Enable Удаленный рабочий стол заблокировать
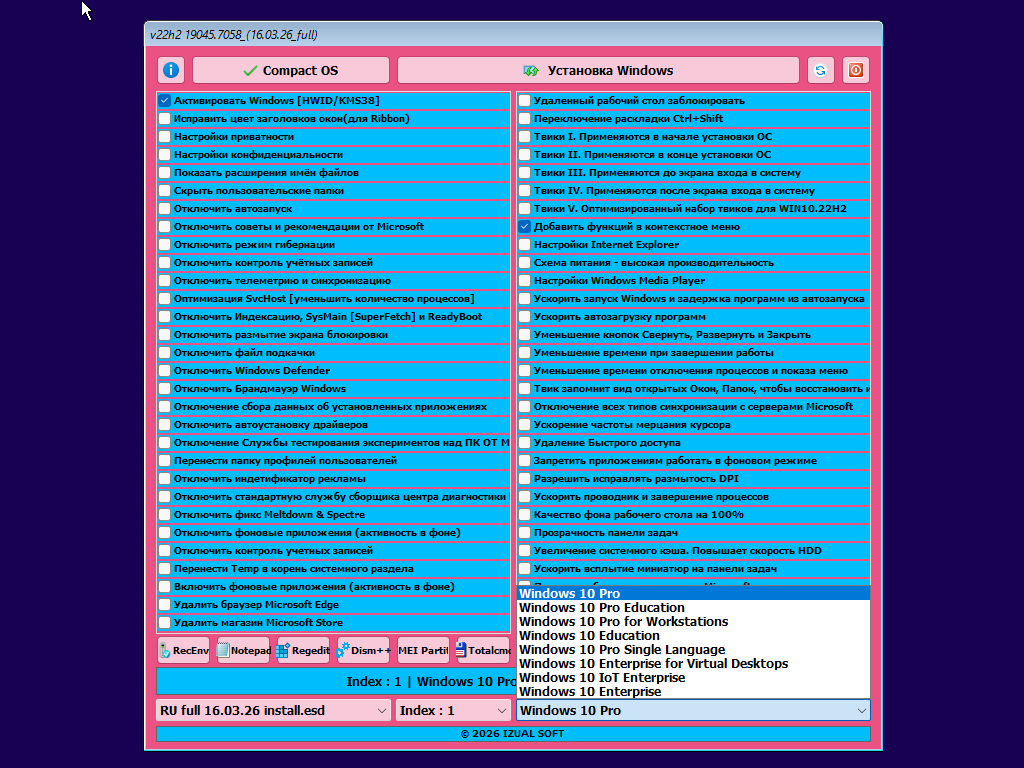Image resolution: width=1024 pixels, height=768 pixels. 524,101
